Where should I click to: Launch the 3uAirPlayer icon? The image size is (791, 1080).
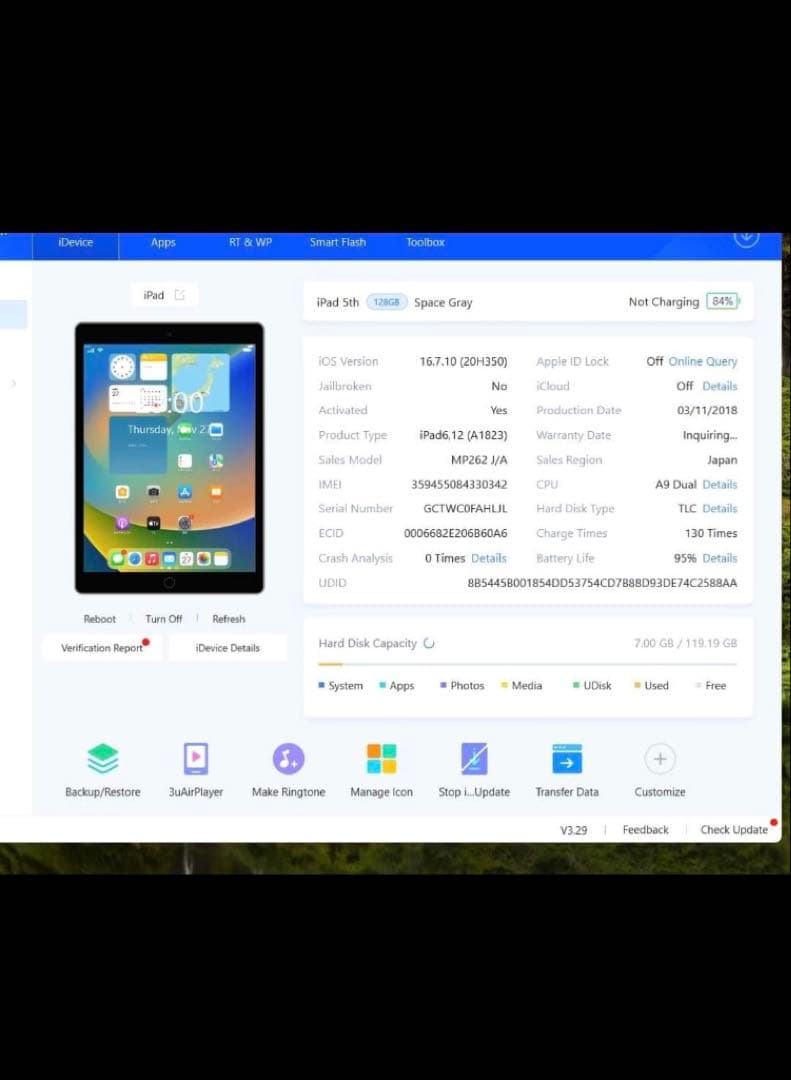pos(196,759)
